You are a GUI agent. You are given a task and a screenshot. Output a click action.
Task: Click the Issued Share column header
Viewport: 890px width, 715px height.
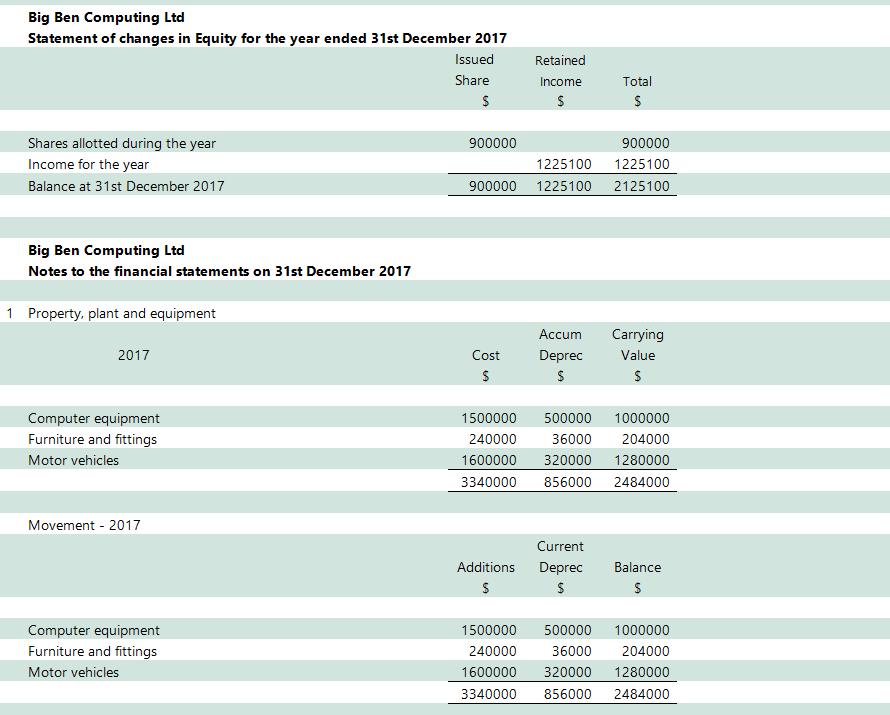pyautogui.click(x=473, y=70)
